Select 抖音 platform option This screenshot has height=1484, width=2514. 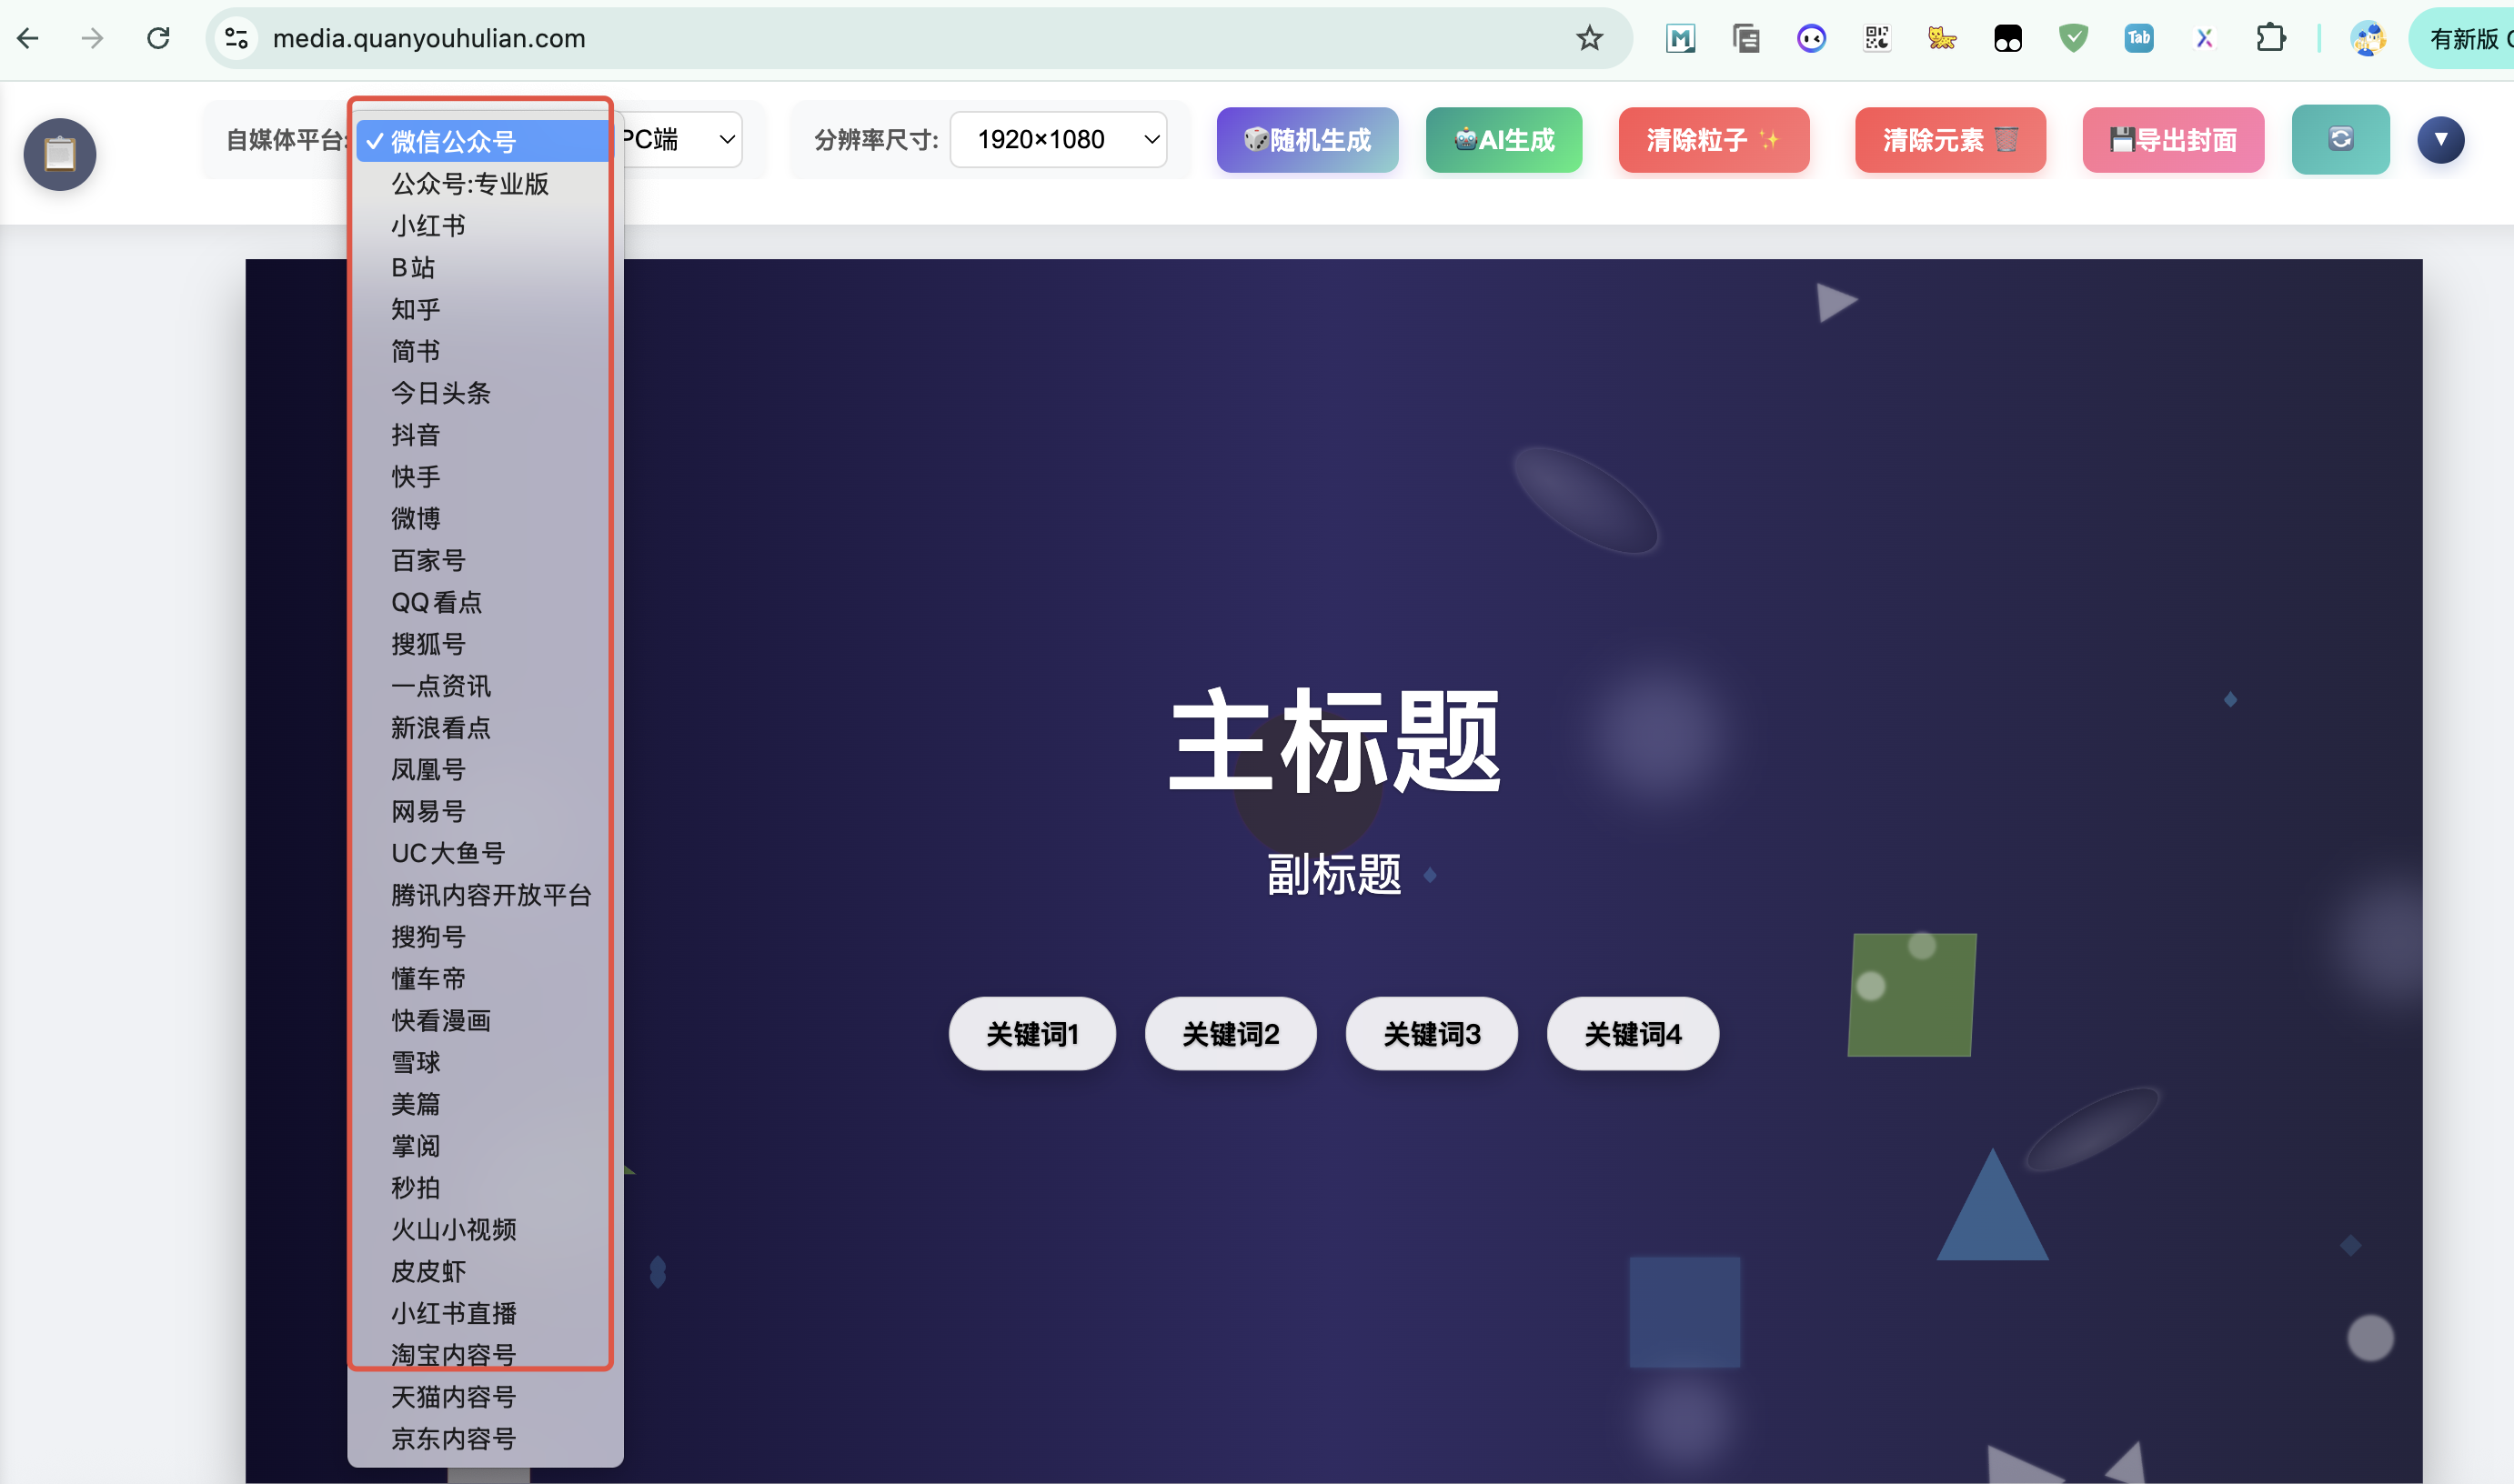(415, 435)
